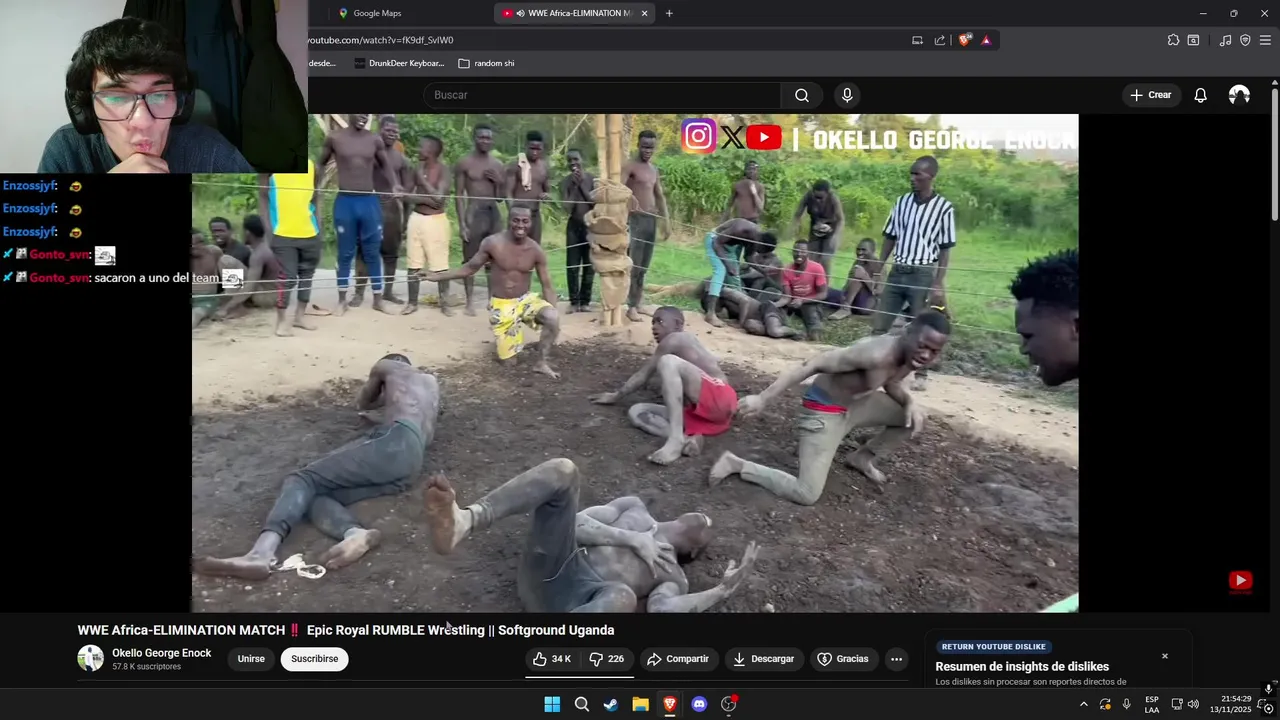Open a new browser tab
This screenshot has width=1280, height=720.
coord(669,13)
